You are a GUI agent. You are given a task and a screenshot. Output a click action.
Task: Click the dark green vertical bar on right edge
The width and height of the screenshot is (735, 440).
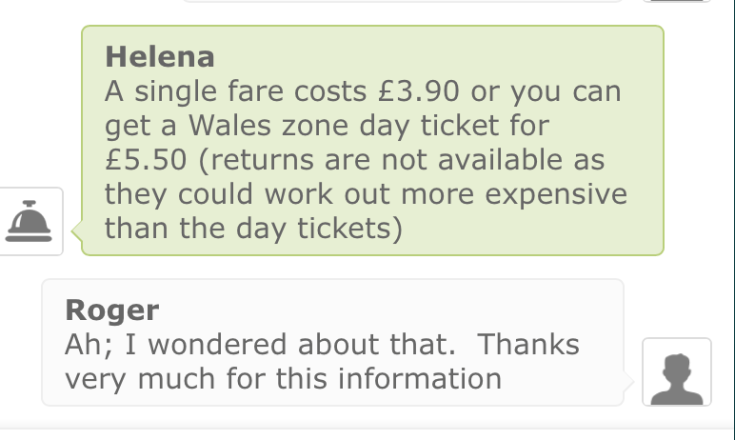coord(730,200)
